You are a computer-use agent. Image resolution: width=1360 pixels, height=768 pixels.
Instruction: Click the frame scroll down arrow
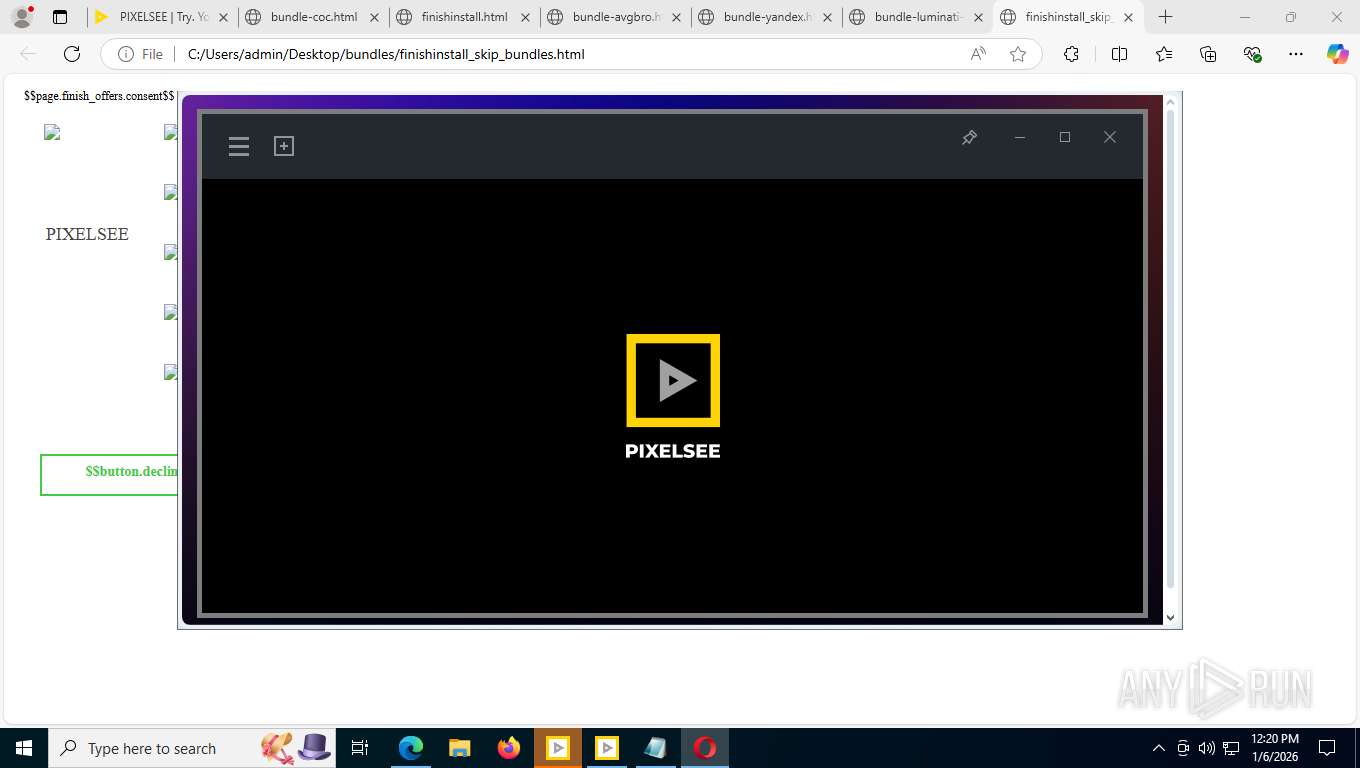pos(1172,618)
